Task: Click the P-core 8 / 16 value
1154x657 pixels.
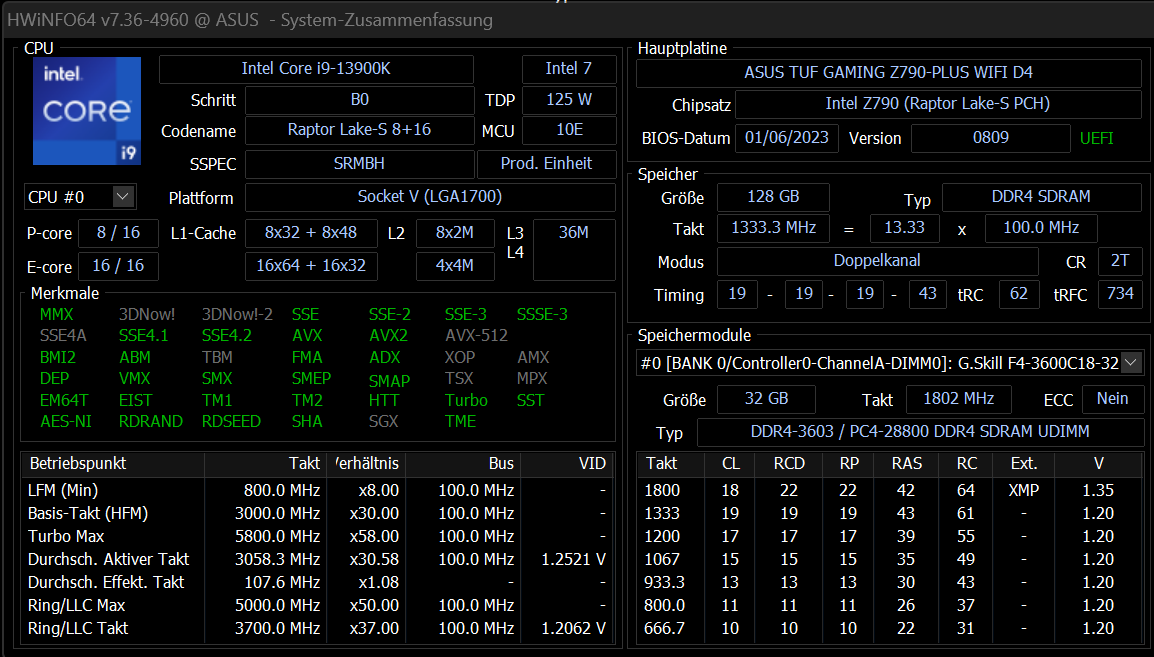Action: (x=118, y=233)
